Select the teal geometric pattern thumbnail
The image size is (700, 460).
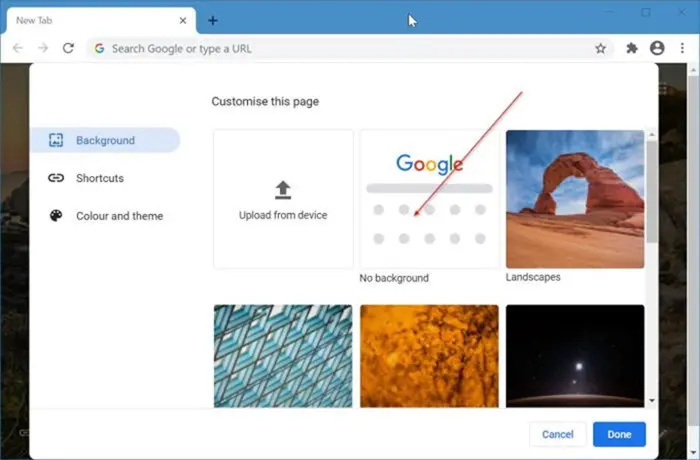[x=283, y=355]
